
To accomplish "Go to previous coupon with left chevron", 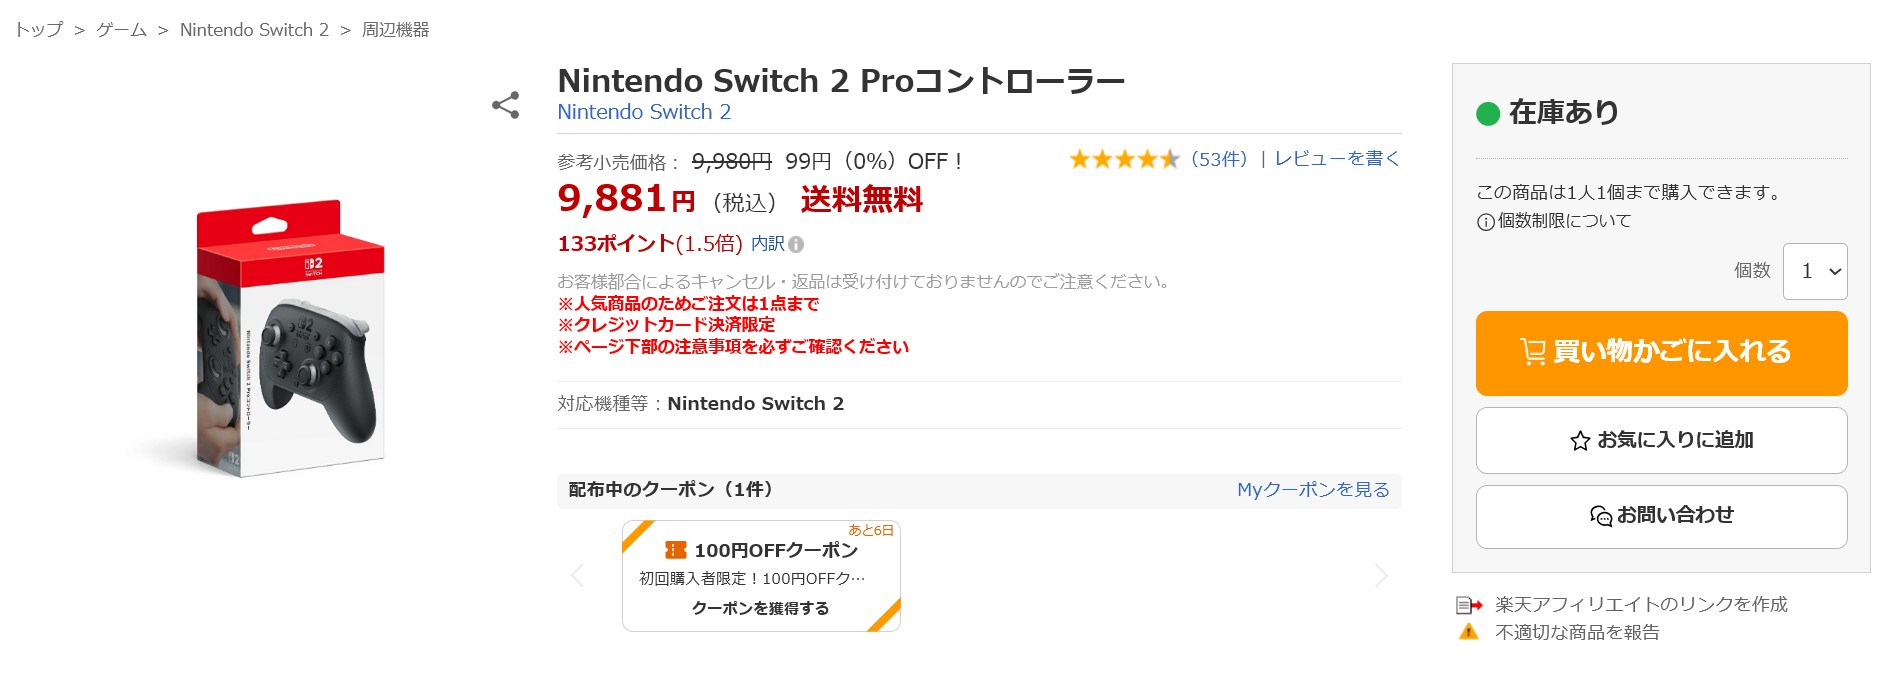I will coord(577,576).
